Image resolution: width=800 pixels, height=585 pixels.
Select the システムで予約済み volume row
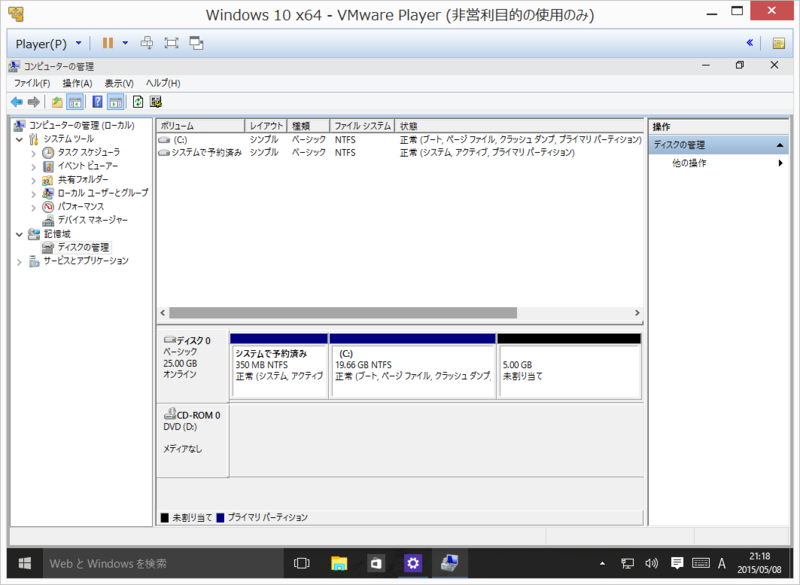(399, 152)
